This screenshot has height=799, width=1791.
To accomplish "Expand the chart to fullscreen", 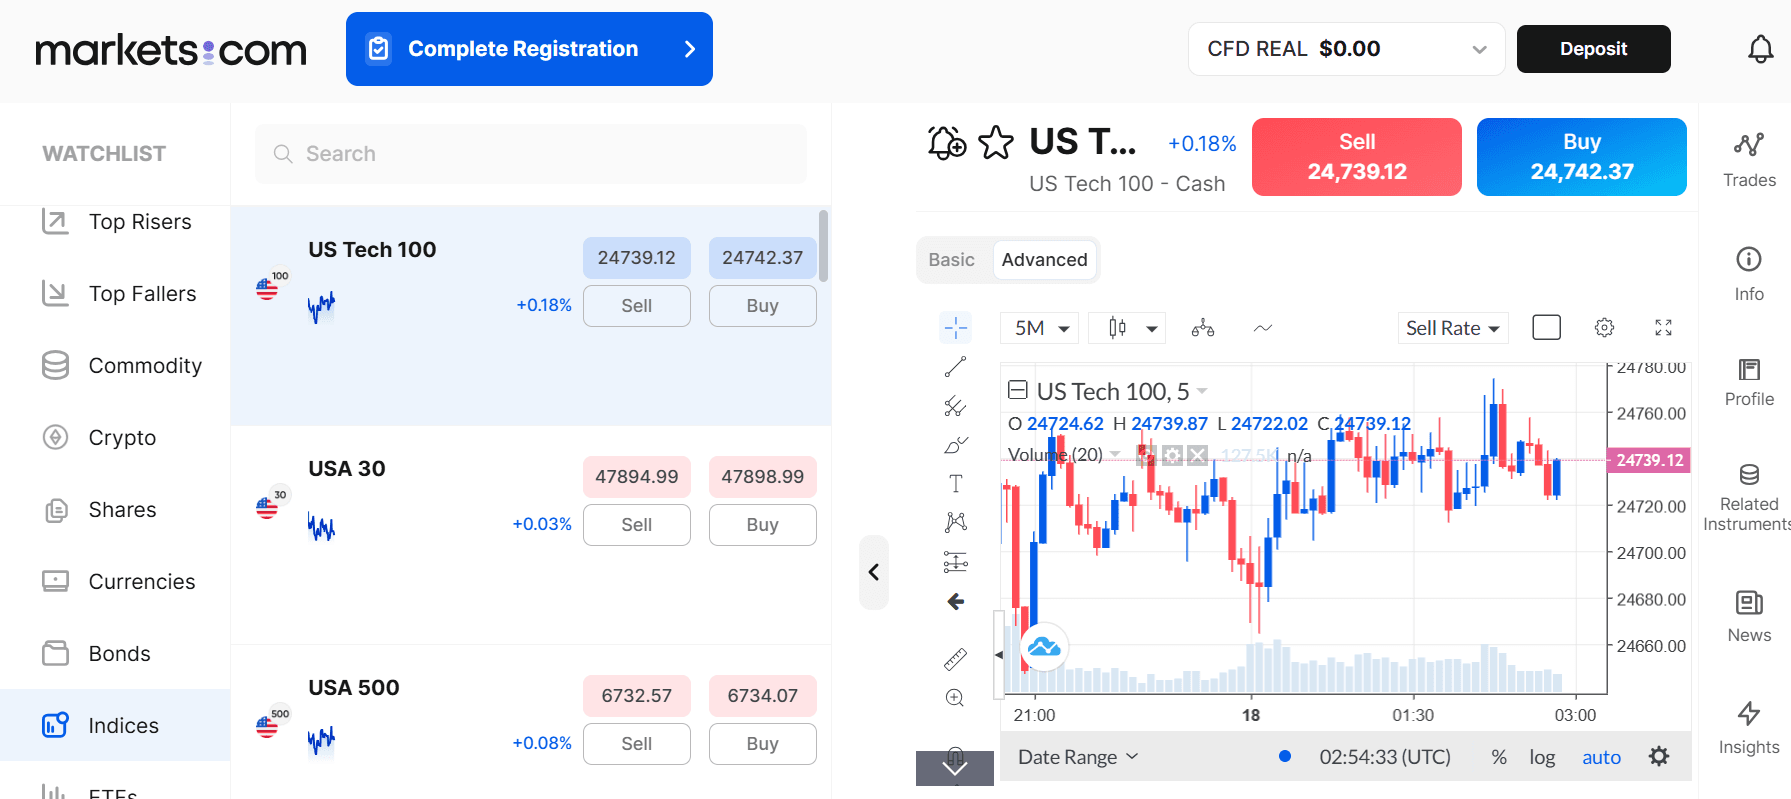I will tap(1662, 327).
